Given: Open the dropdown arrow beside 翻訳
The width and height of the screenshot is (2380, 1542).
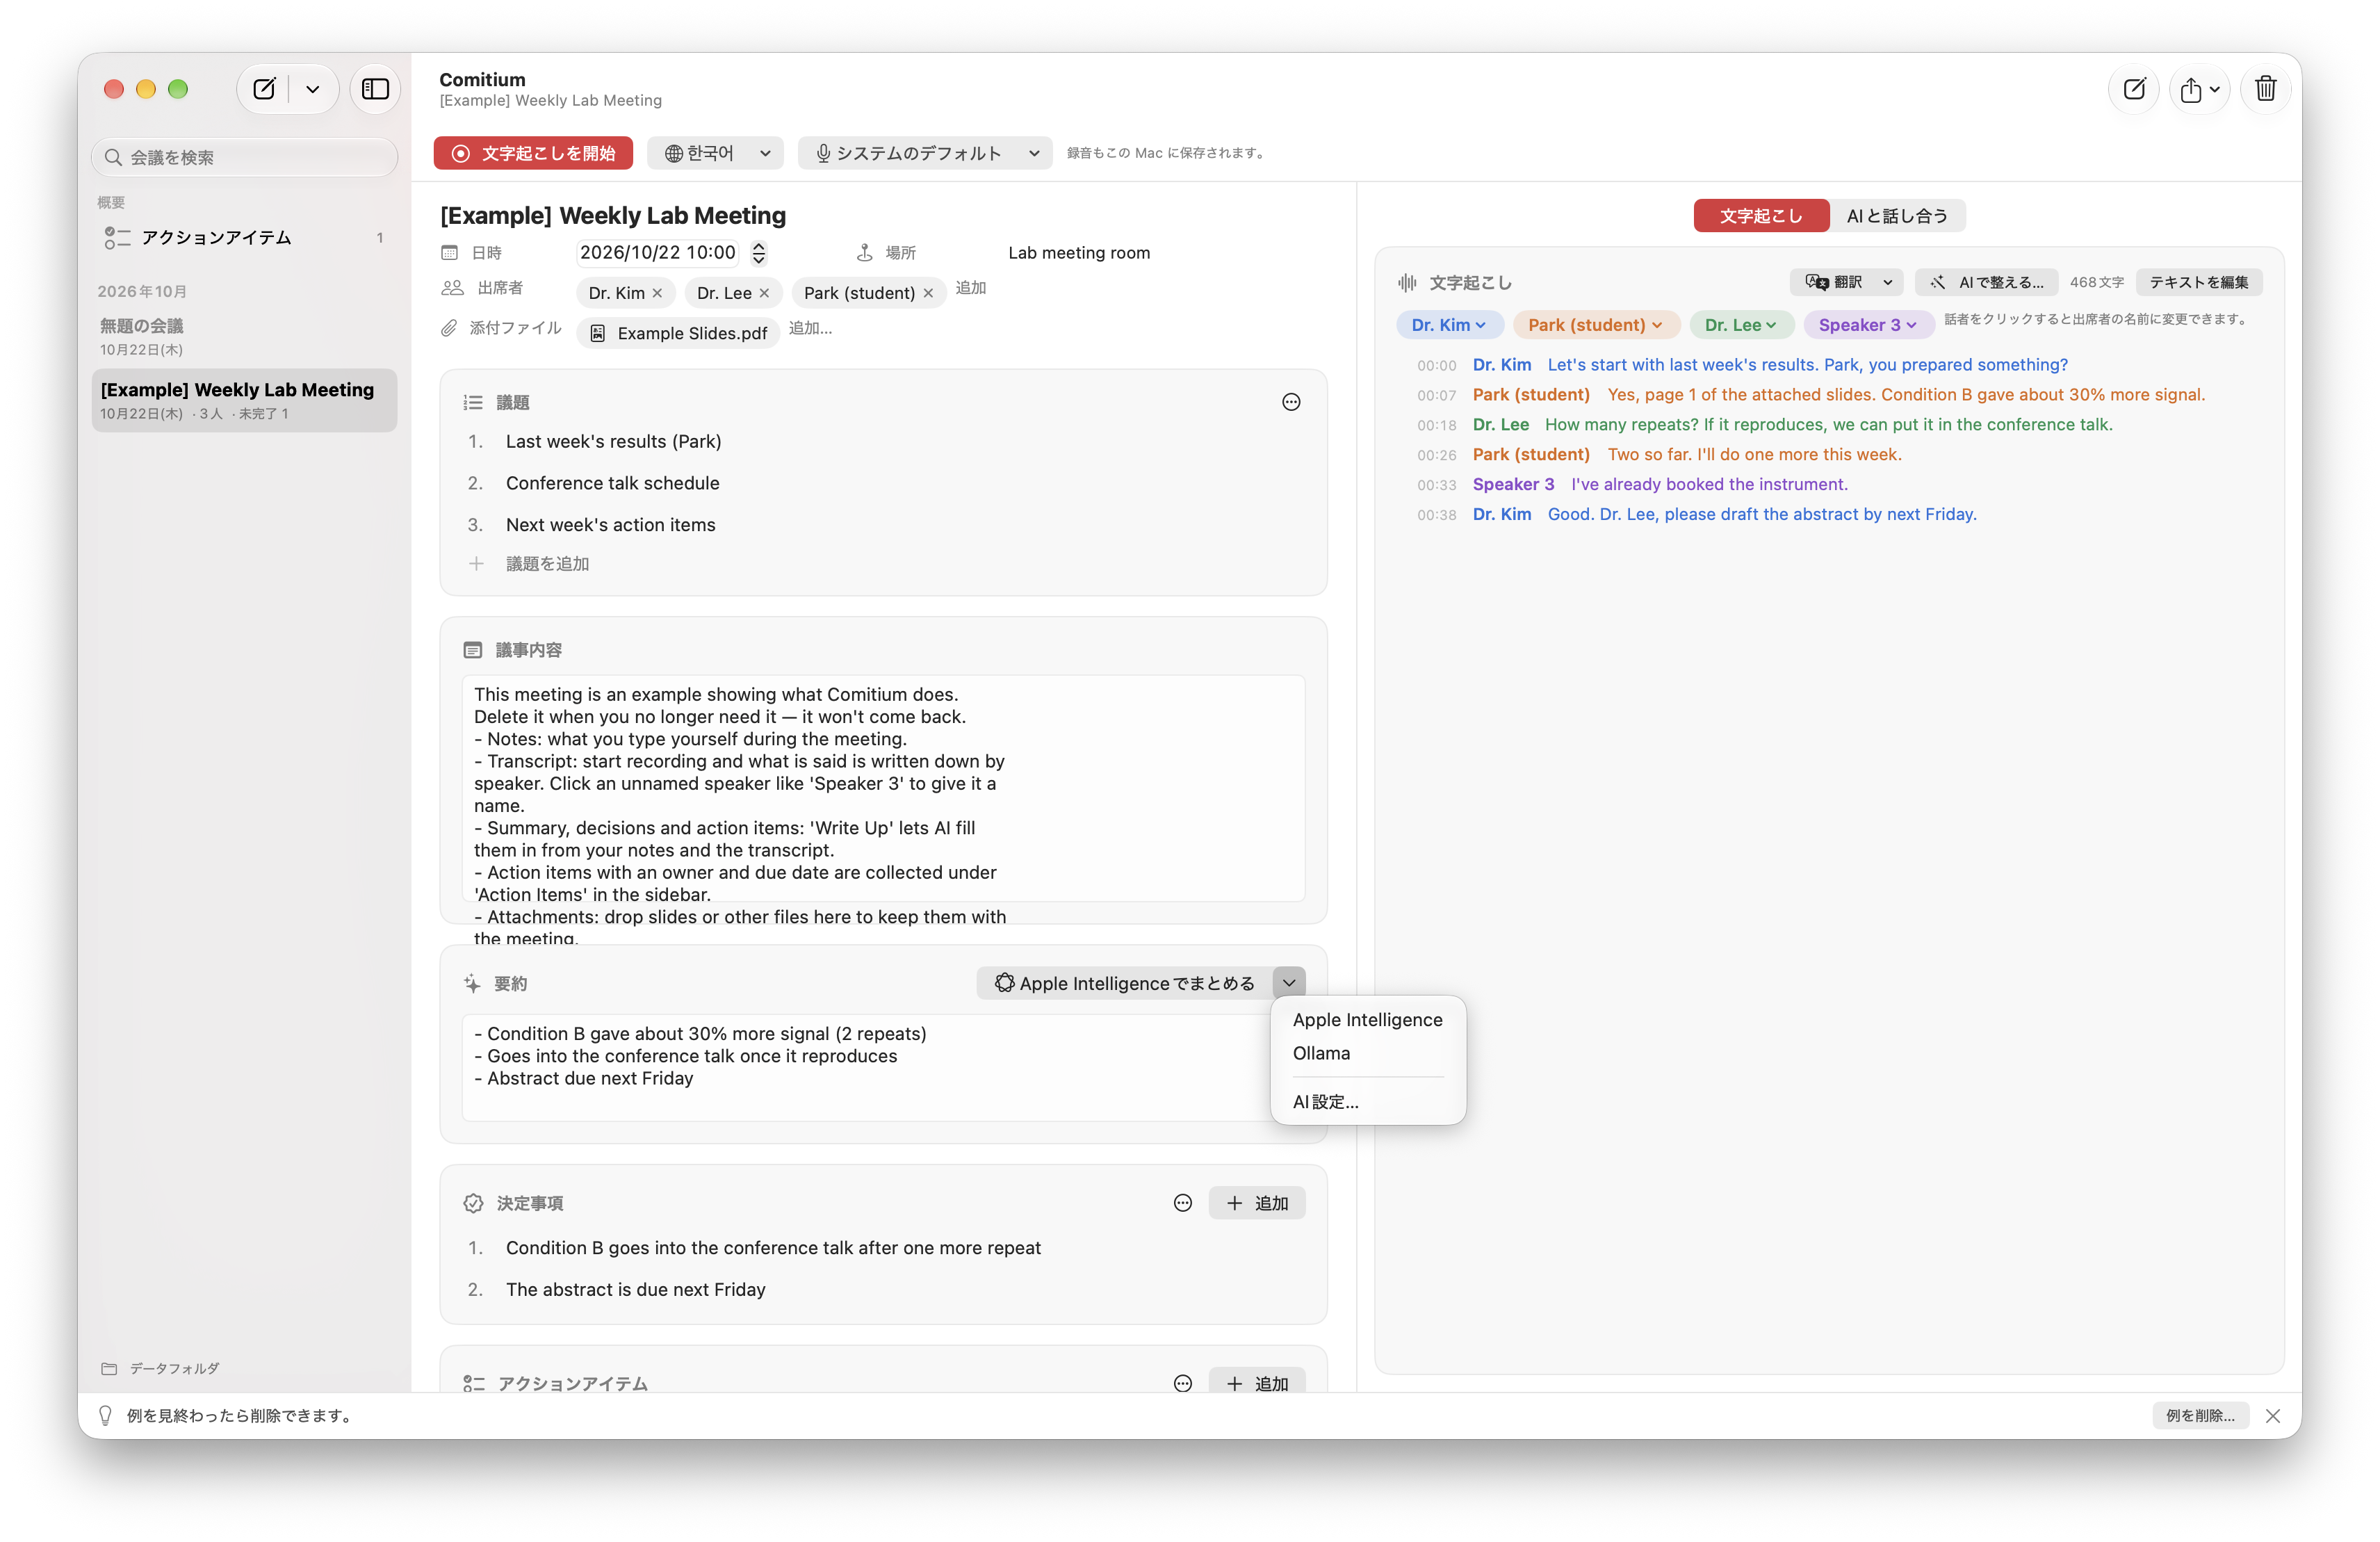Looking at the screenshot, I should (1888, 282).
